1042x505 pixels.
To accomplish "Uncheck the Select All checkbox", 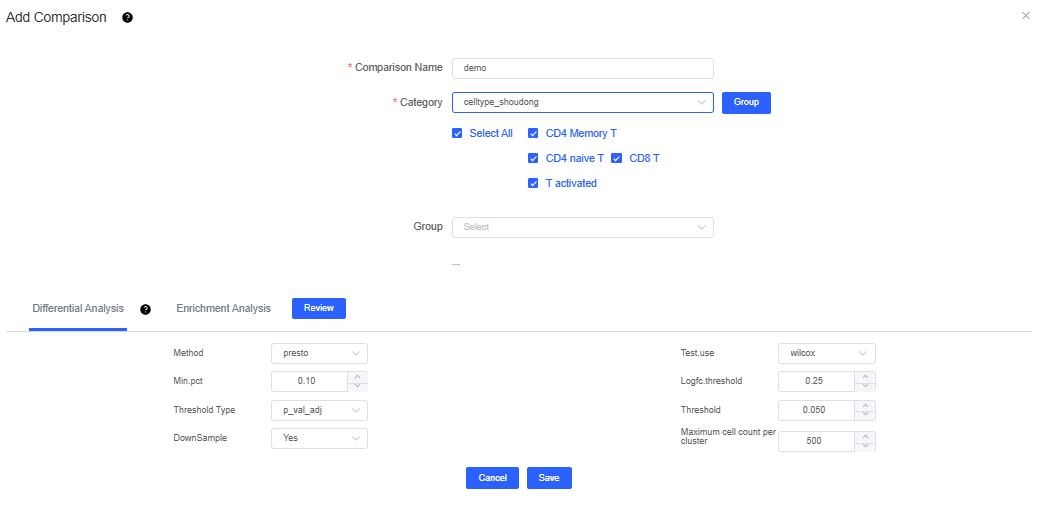I will (x=458, y=133).
